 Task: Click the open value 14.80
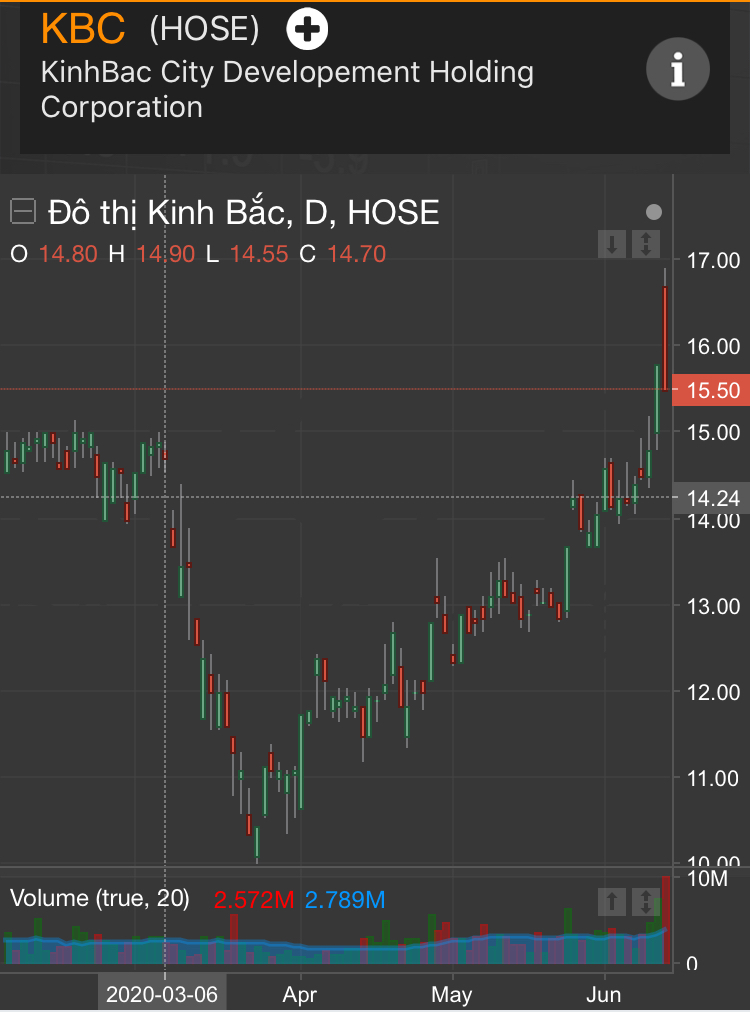(x=68, y=254)
